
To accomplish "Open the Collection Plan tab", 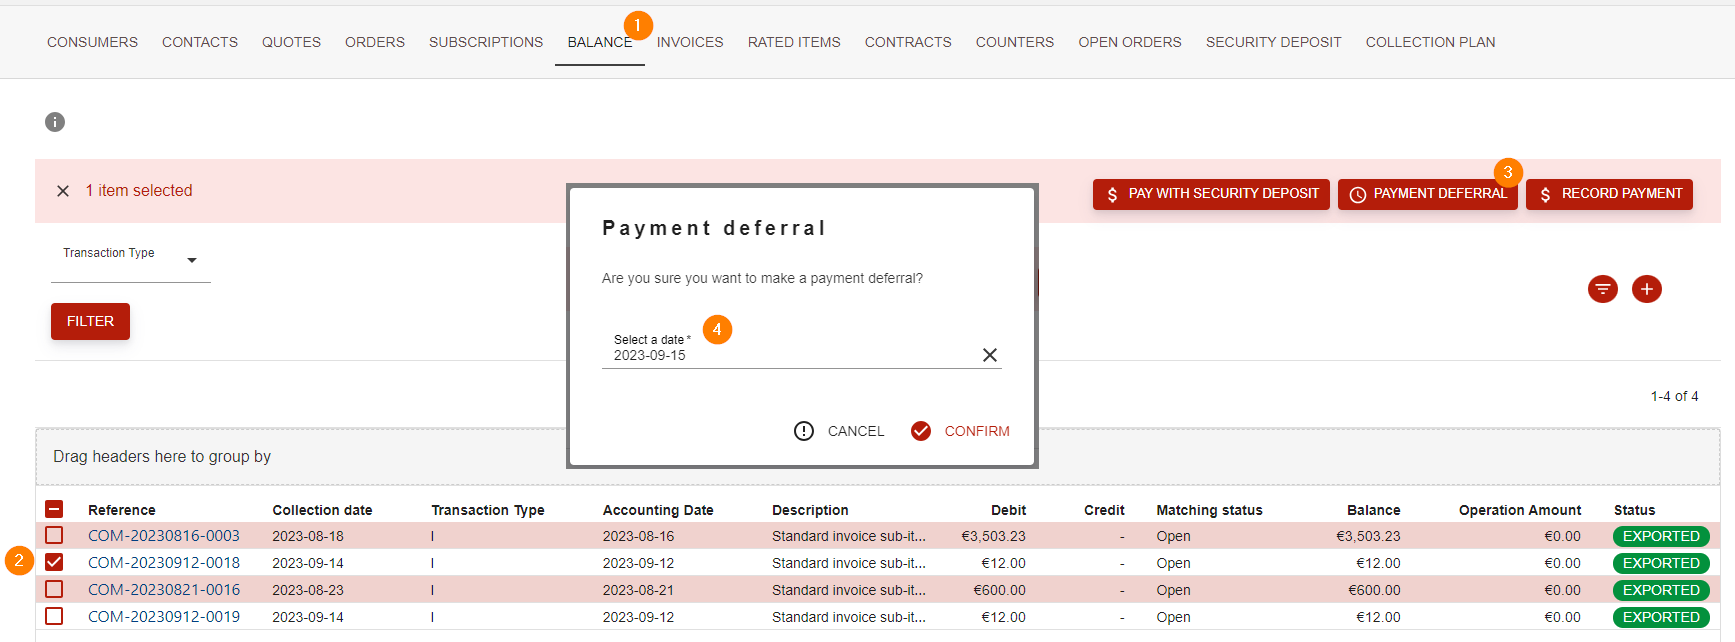I will [1431, 42].
